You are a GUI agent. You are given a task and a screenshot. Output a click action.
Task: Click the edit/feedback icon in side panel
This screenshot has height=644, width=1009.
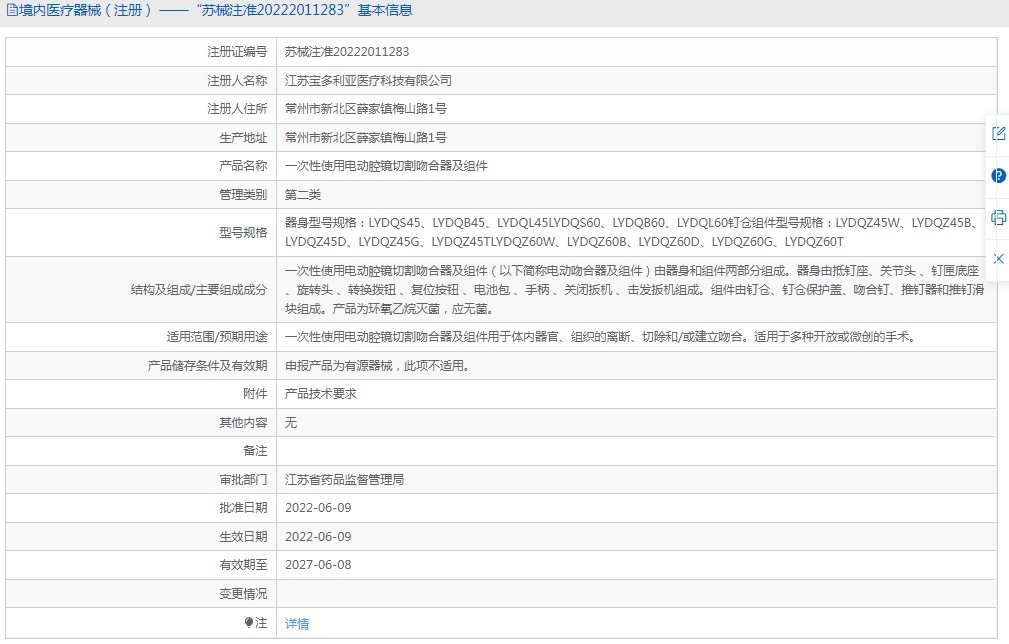coord(998,134)
